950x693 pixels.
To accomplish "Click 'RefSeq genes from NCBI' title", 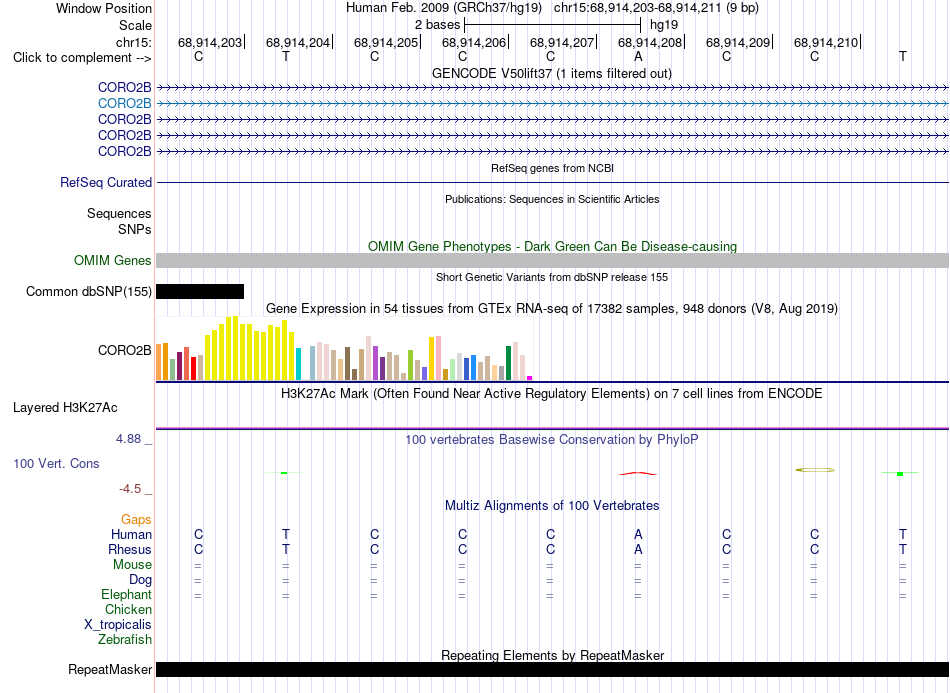I will coord(552,168).
